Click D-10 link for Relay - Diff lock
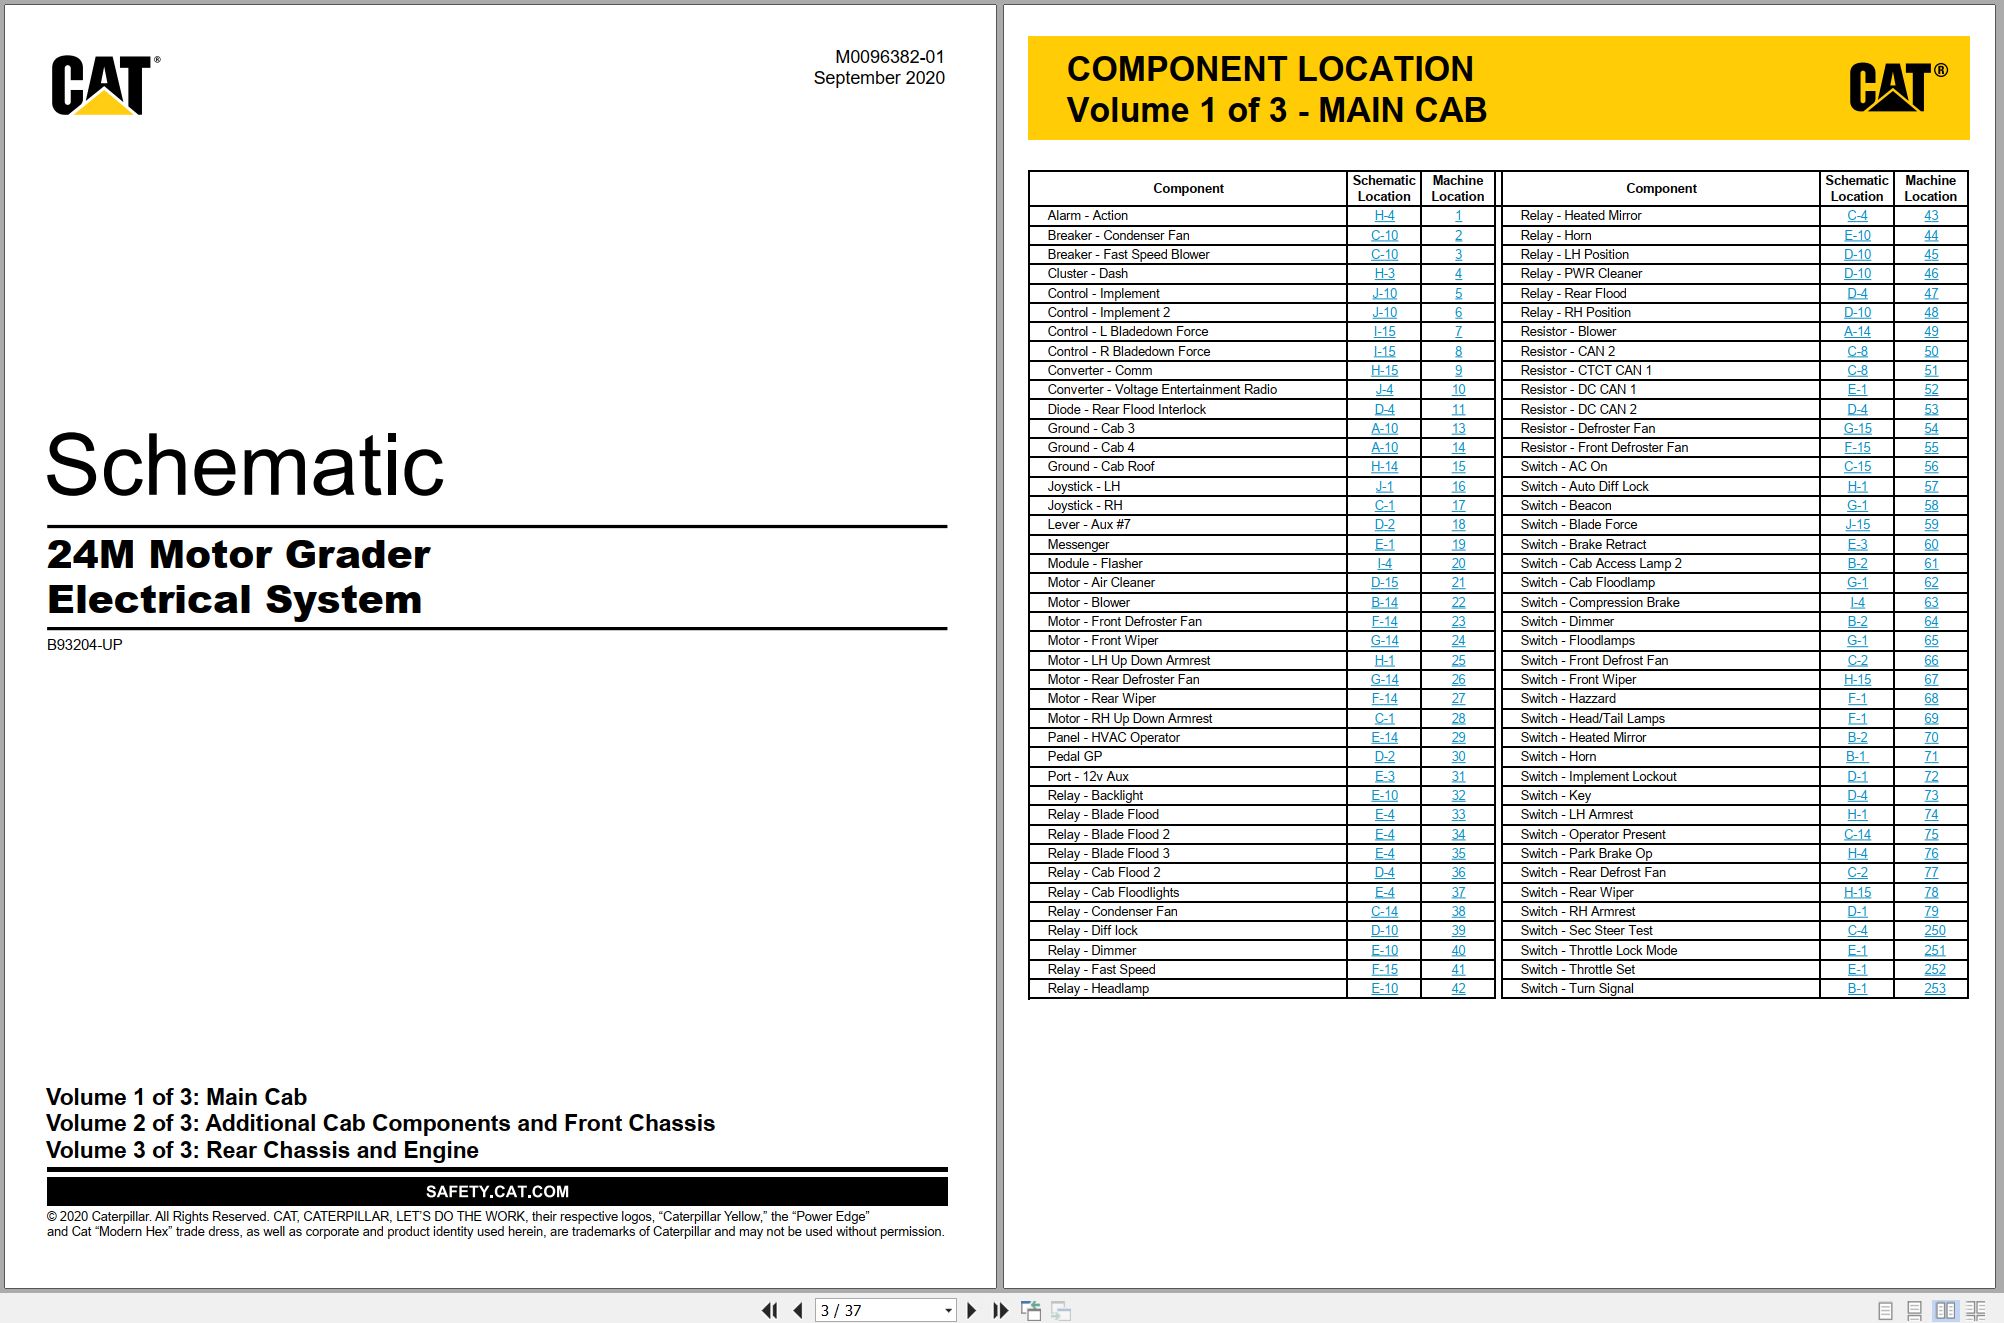Image resolution: width=2004 pixels, height=1323 pixels. (1384, 931)
